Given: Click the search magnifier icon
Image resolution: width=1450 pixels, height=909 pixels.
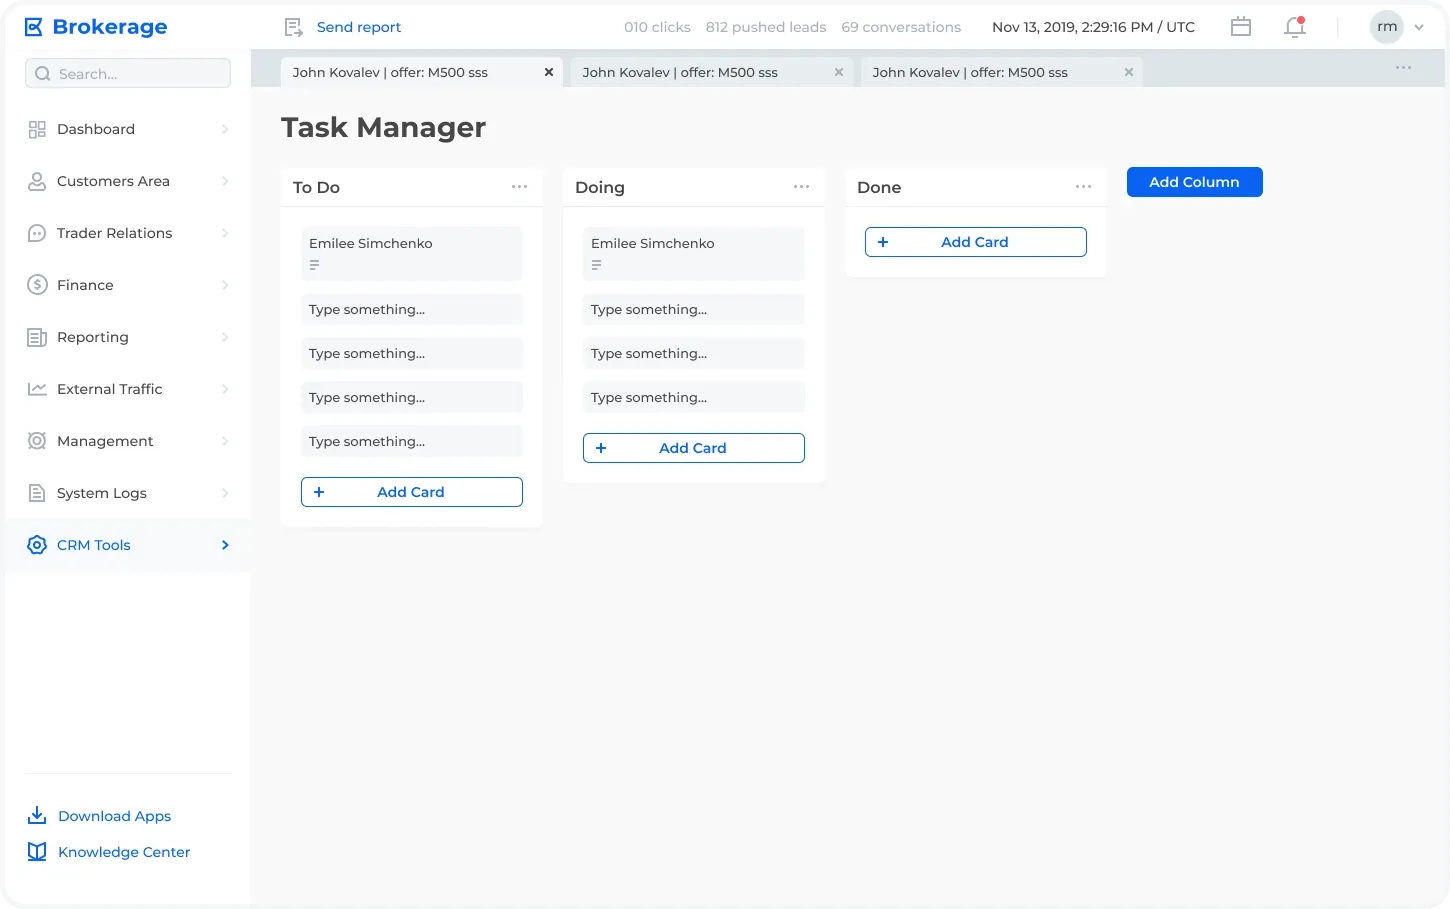Looking at the screenshot, I should pyautogui.click(x=42, y=73).
